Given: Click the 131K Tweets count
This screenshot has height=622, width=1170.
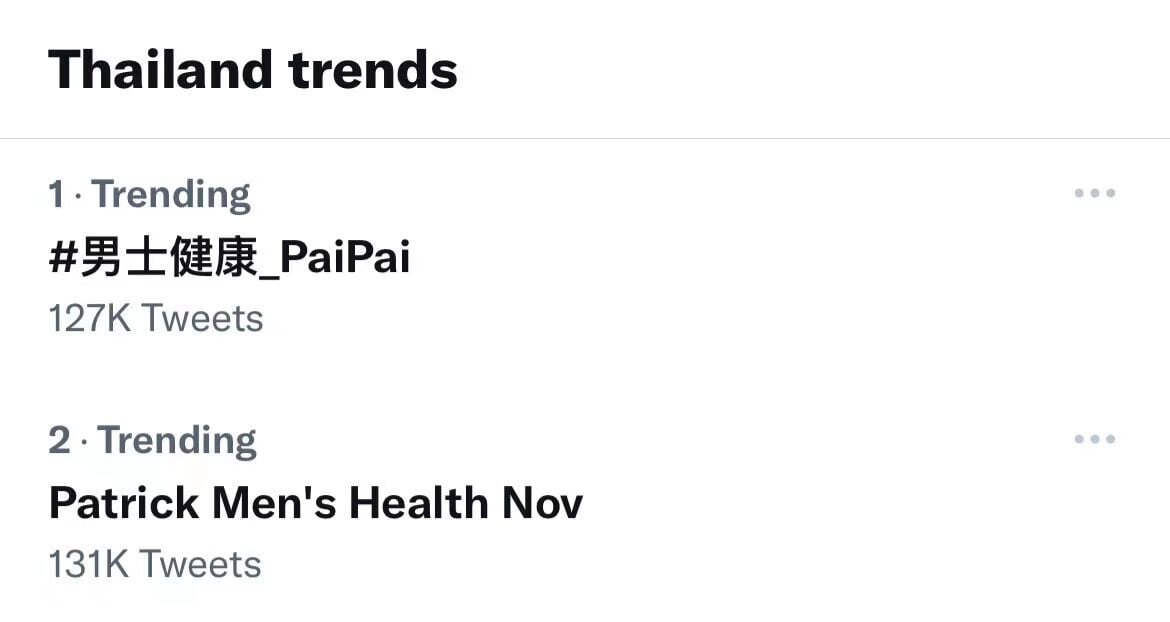Looking at the screenshot, I should pos(155,565).
